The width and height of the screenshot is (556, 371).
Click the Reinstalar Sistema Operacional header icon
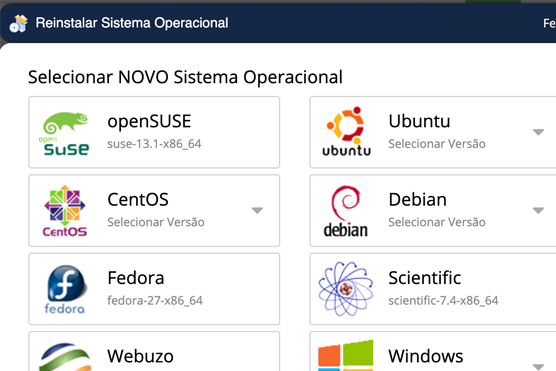coord(18,23)
